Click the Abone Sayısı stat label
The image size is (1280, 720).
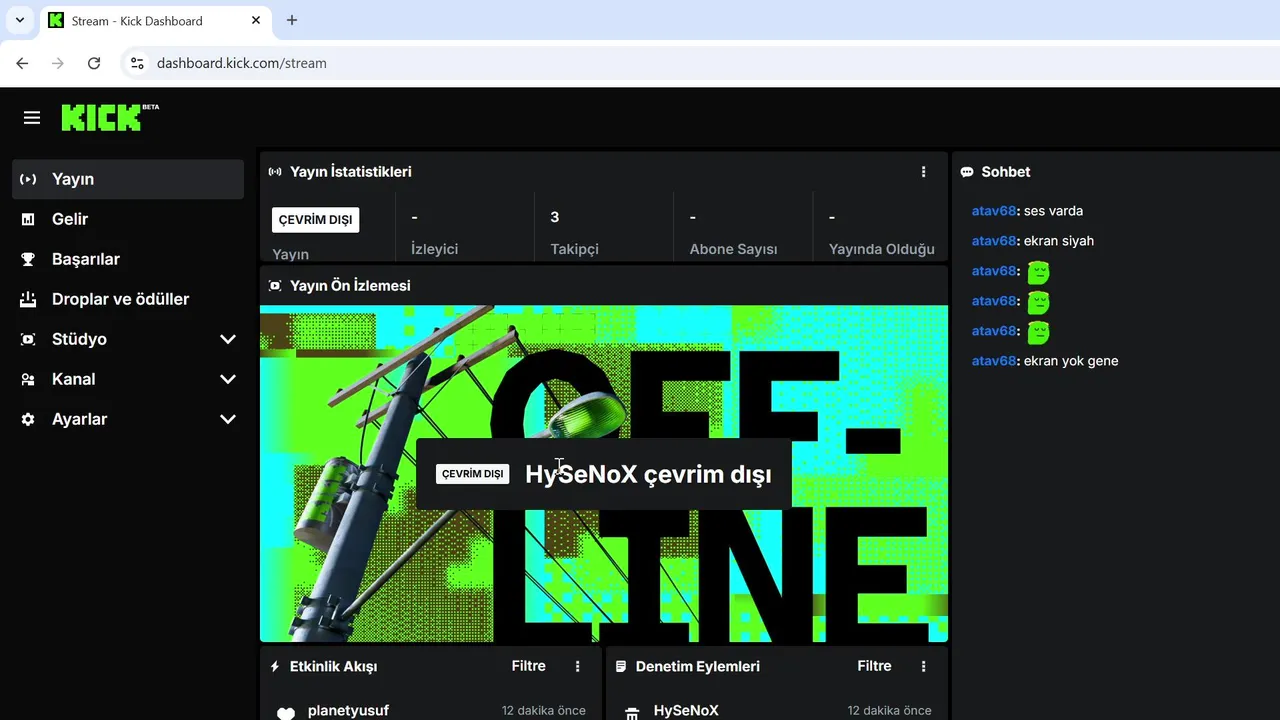click(x=733, y=249)
